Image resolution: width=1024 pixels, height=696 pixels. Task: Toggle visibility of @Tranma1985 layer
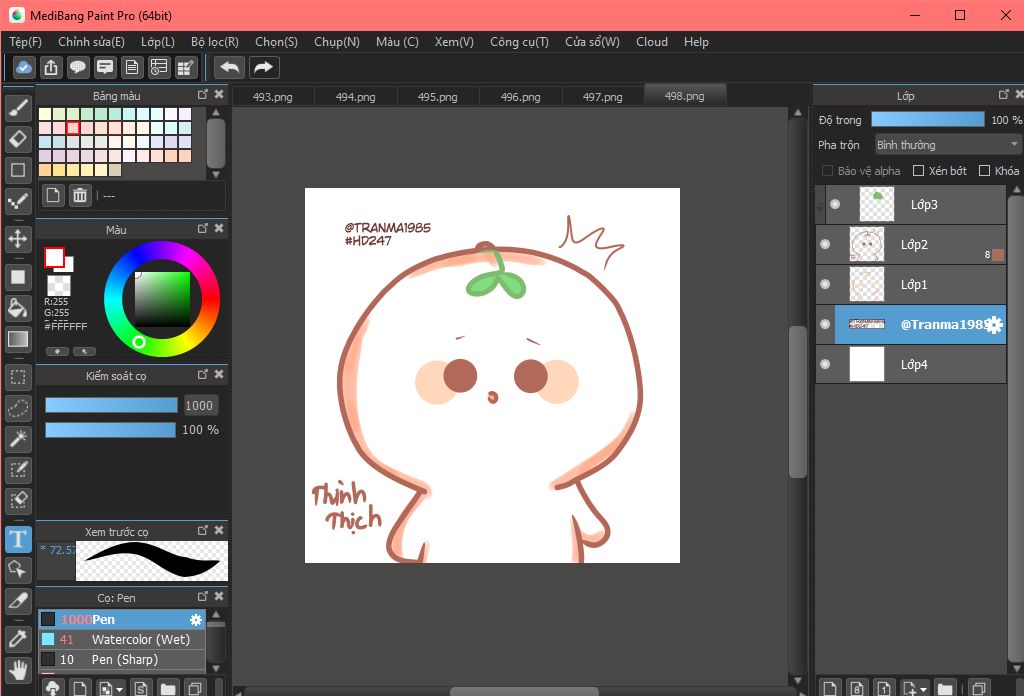pyautogui.click(x=825, y=324)
